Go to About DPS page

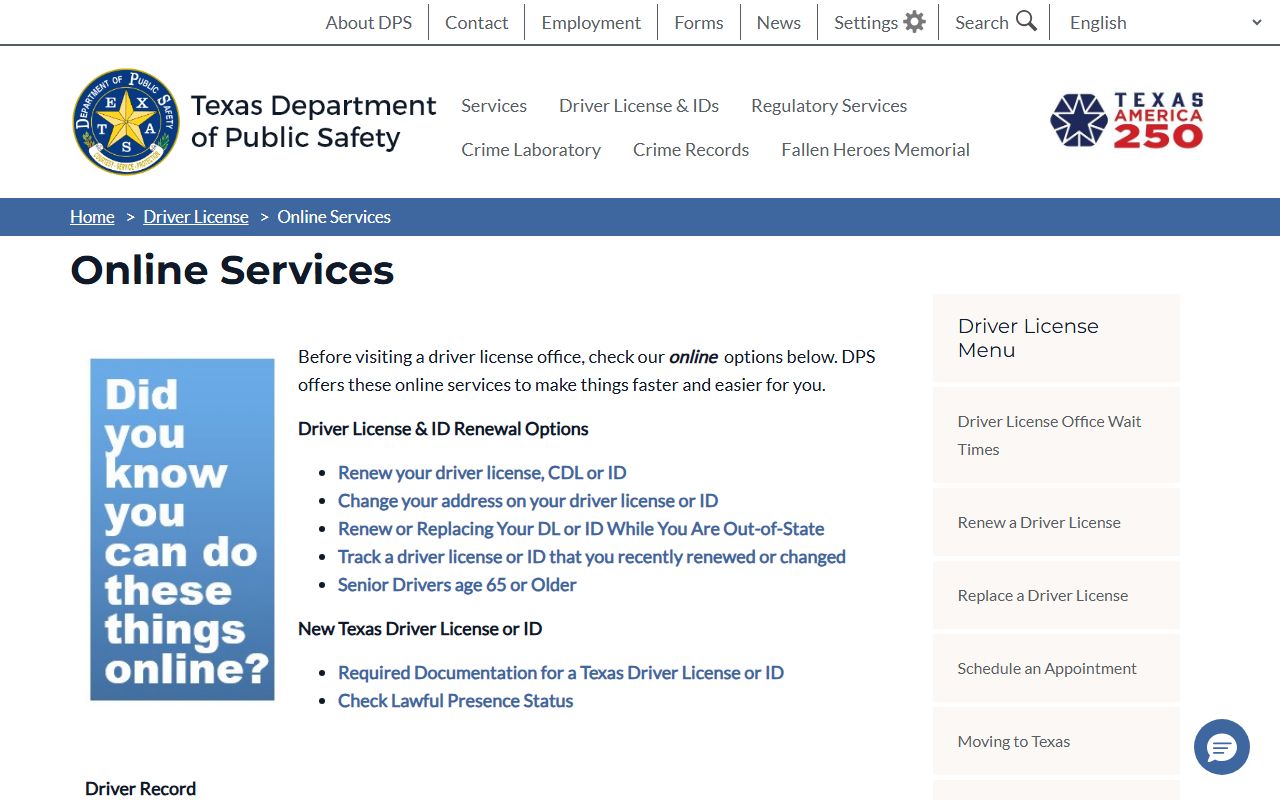point(369,22)
